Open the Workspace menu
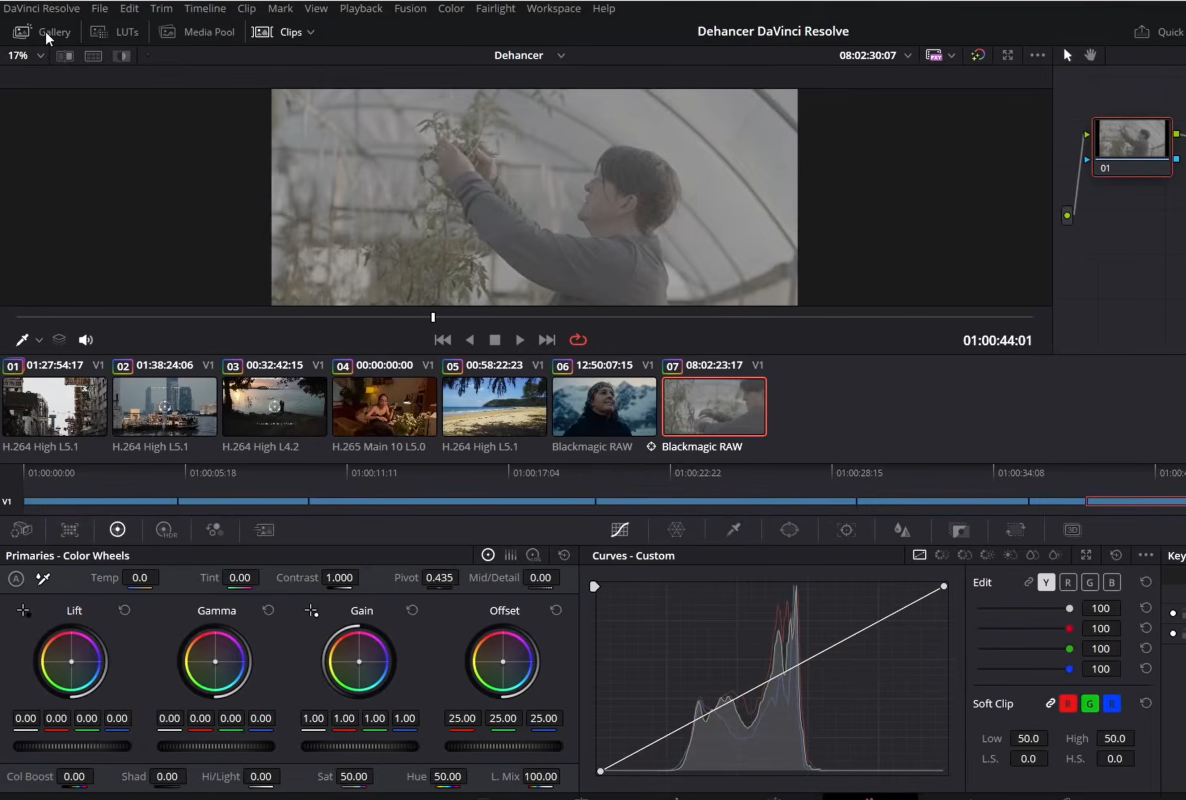Viewport: 1186px width, 800px height. point(554,8)
